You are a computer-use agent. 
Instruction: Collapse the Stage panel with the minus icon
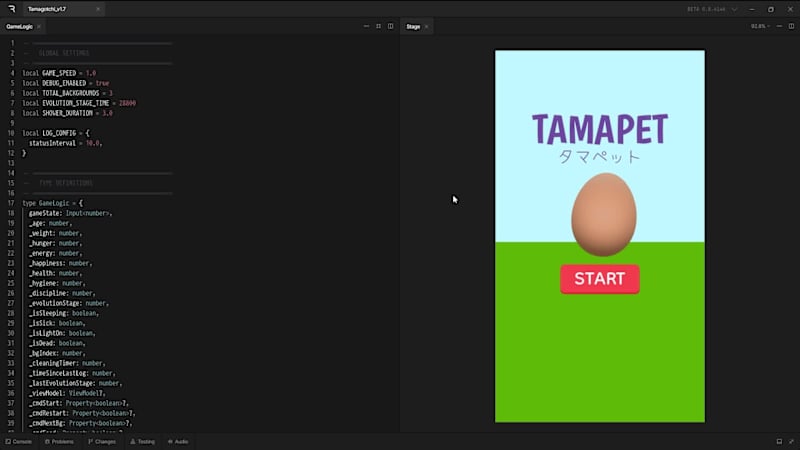(x=779, y=26)
